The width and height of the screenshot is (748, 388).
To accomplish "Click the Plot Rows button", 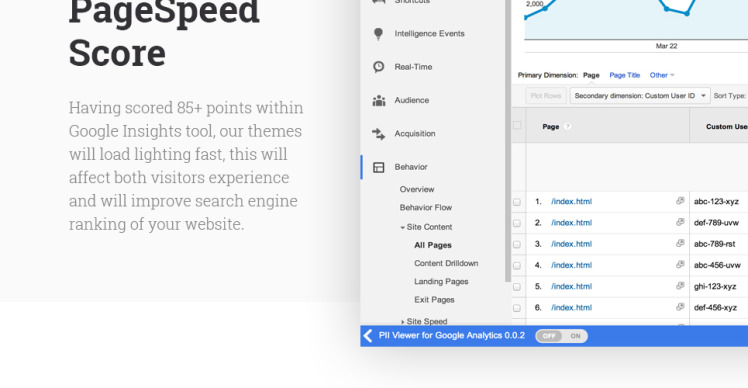I will tap(546, 96).
